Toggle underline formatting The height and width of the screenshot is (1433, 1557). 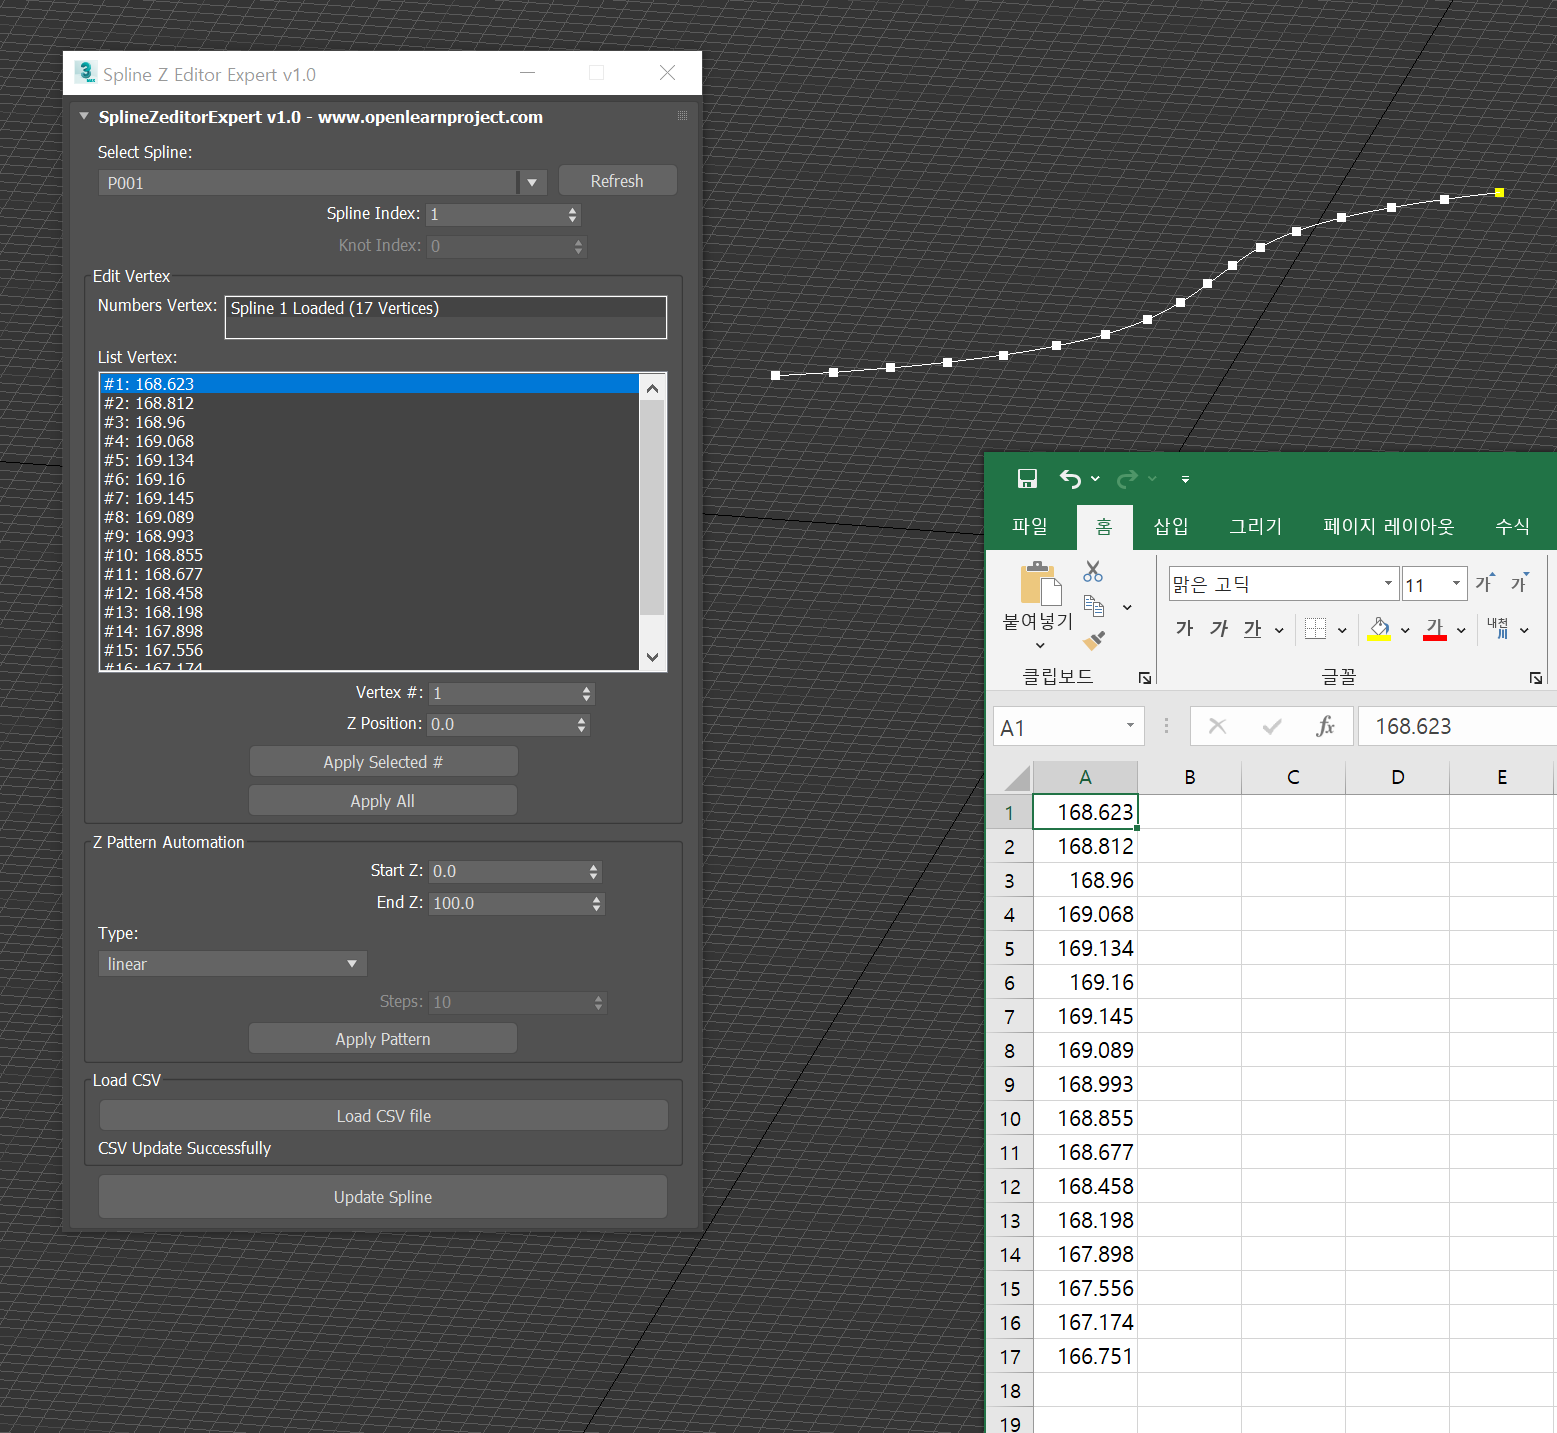1252,629
